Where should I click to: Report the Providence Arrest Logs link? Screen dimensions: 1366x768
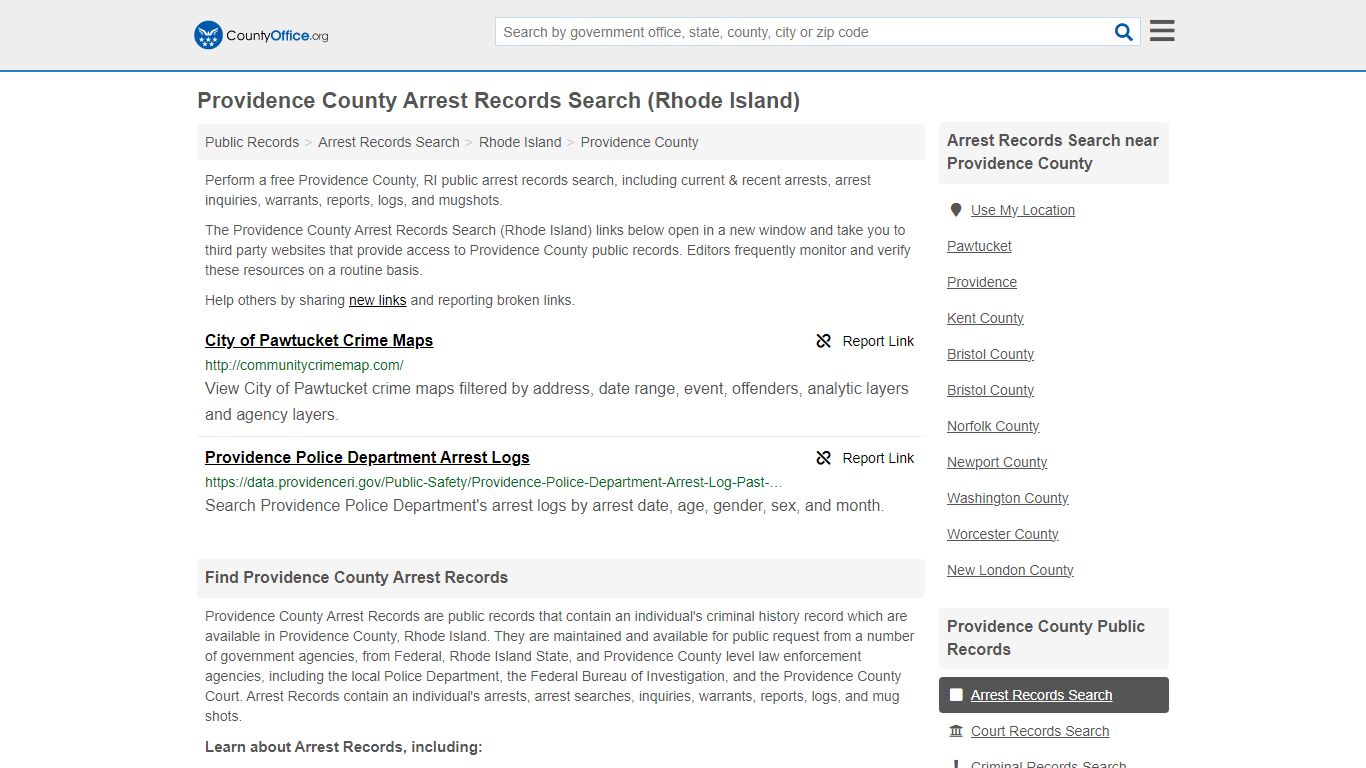pos(865,458)
